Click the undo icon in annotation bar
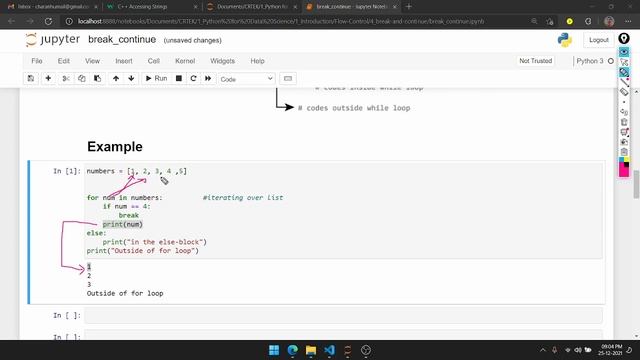 click(x=624, y=112)
